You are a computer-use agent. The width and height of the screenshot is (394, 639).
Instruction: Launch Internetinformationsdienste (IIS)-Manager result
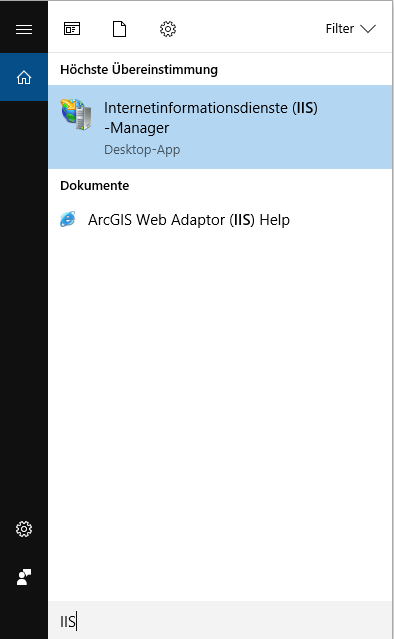pyautogui.click(x=220, y=127)
